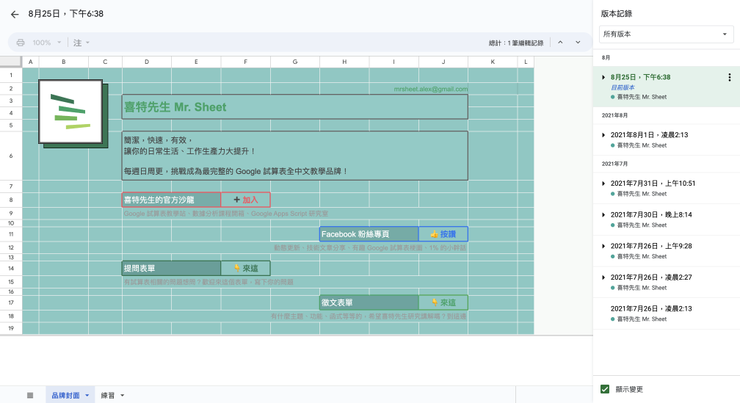740x403 pixels.
Task: Print this version with printer icon
Action: tap(20, 42)
